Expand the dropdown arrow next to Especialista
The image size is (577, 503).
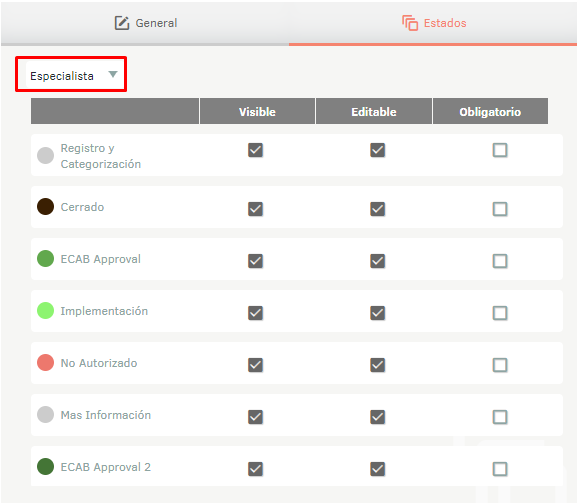click(113, 74)
